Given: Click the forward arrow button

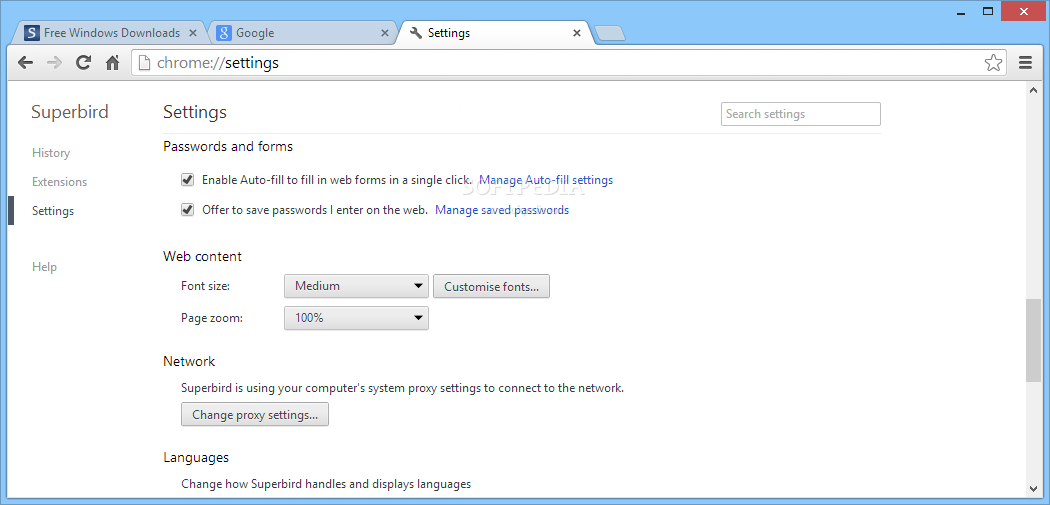Looking at the screenshot, I should tap(54, 63).
